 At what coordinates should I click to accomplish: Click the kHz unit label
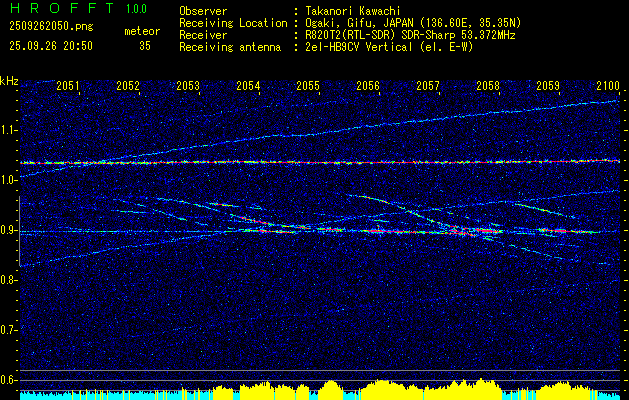pyautogui.click(x=9, y=81)
